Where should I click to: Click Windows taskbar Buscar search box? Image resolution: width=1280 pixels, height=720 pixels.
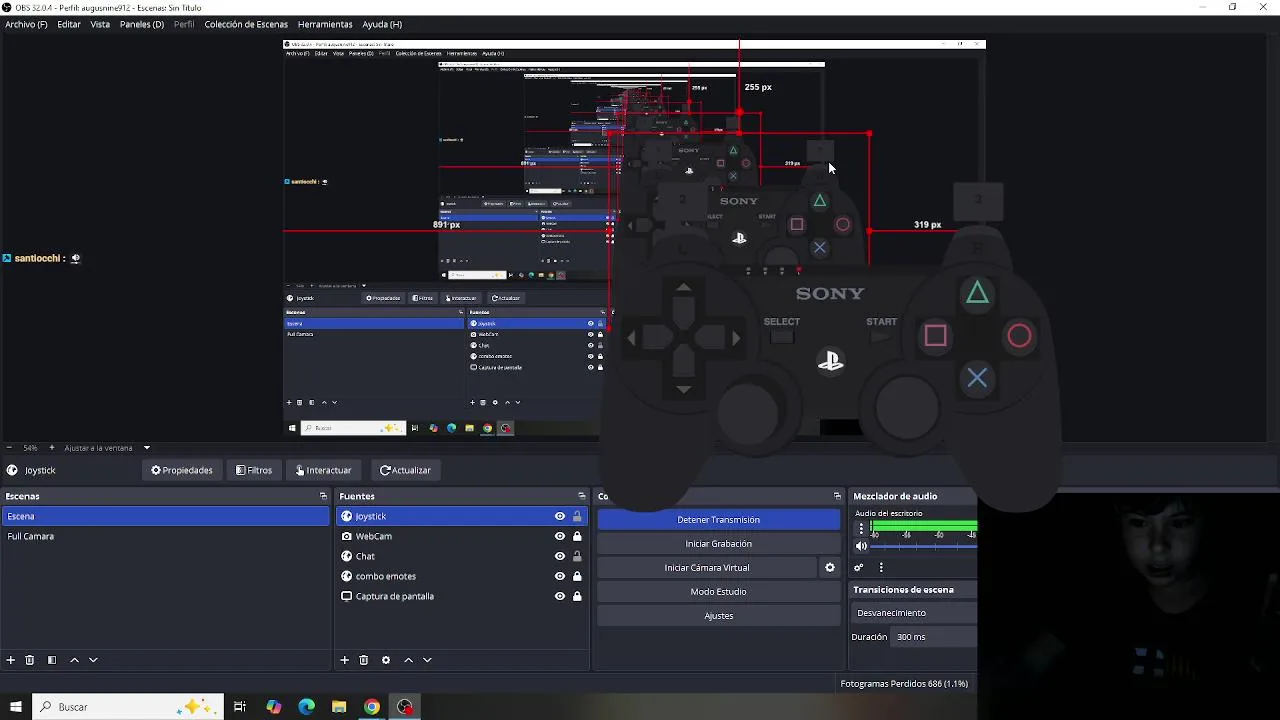[127, 707]
